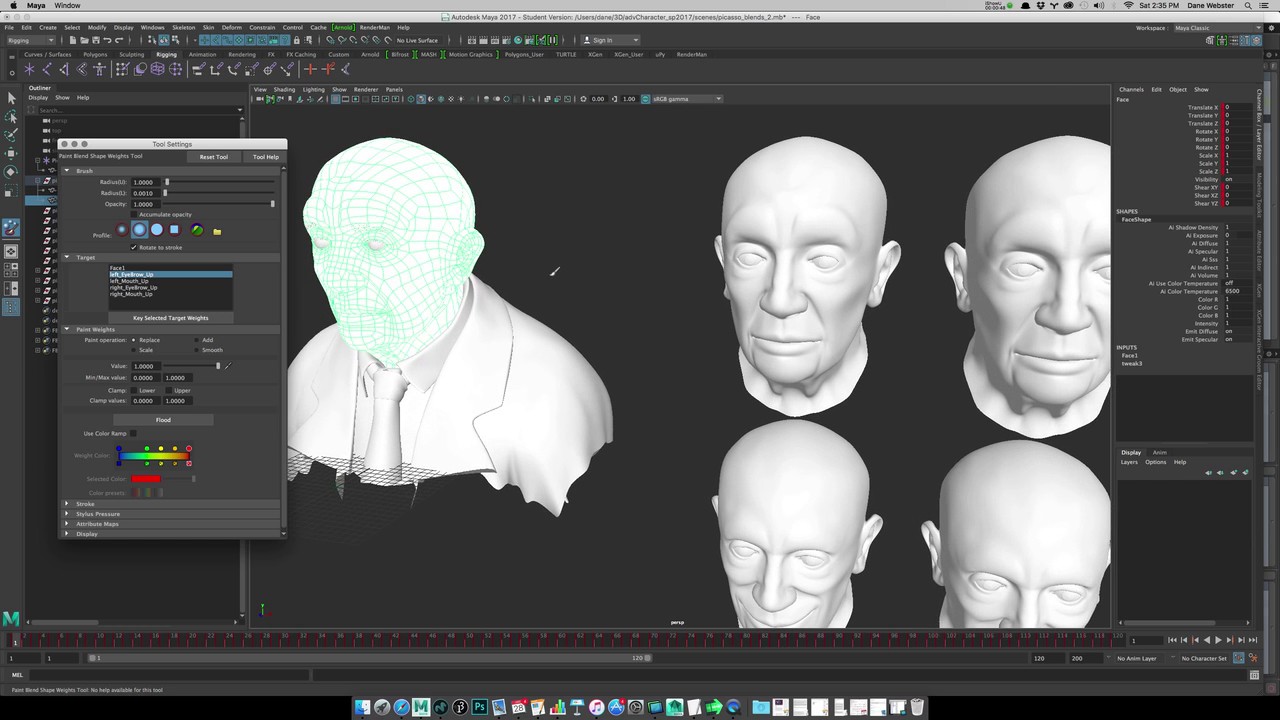Image resolution: width=1280 pixels, height=720 pixels.
Task: Enable the Clamp Upper checkbox
Action: click(x=169, y=390)
